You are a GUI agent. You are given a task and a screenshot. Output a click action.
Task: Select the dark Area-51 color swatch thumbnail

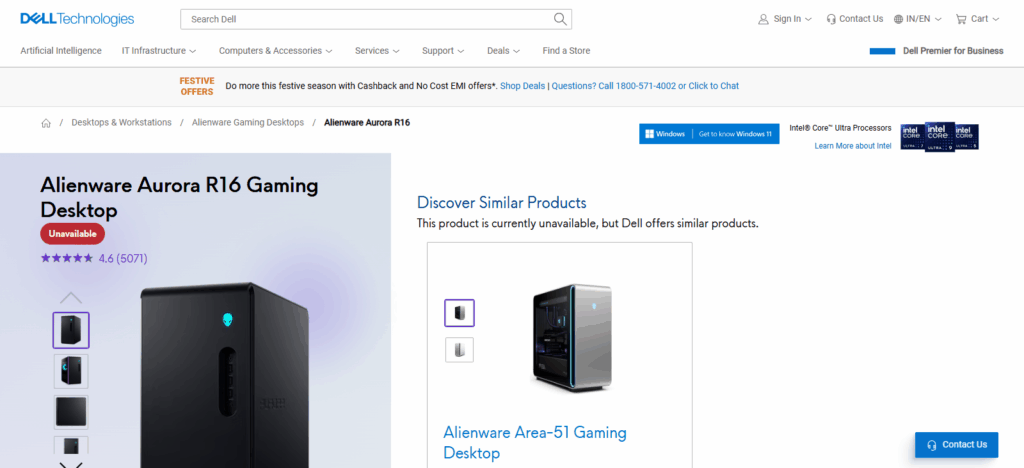pos(460,313)
